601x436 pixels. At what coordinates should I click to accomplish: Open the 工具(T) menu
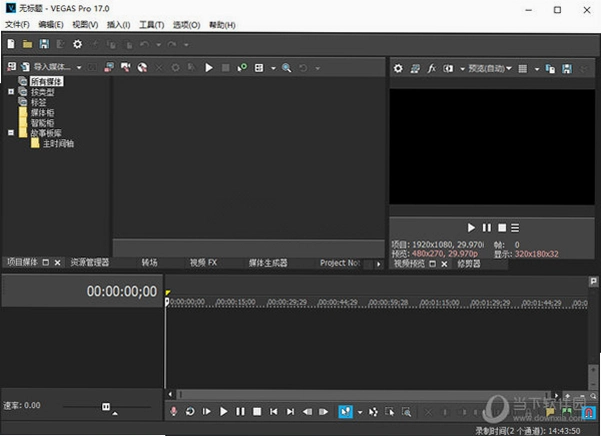pos(151,25)
